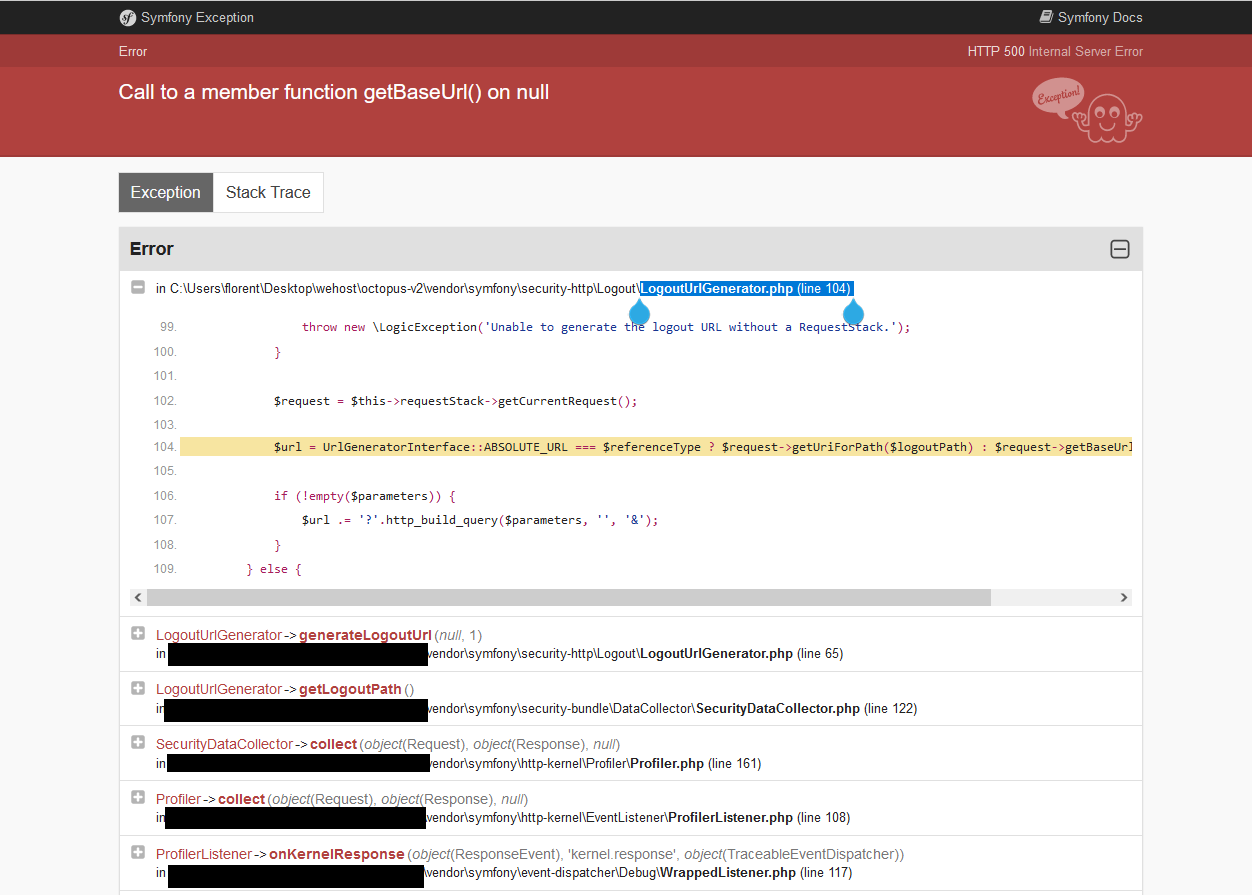
Task: Click the code horizontal scrollbar right arrow
Action: [x=1124, y=597]
